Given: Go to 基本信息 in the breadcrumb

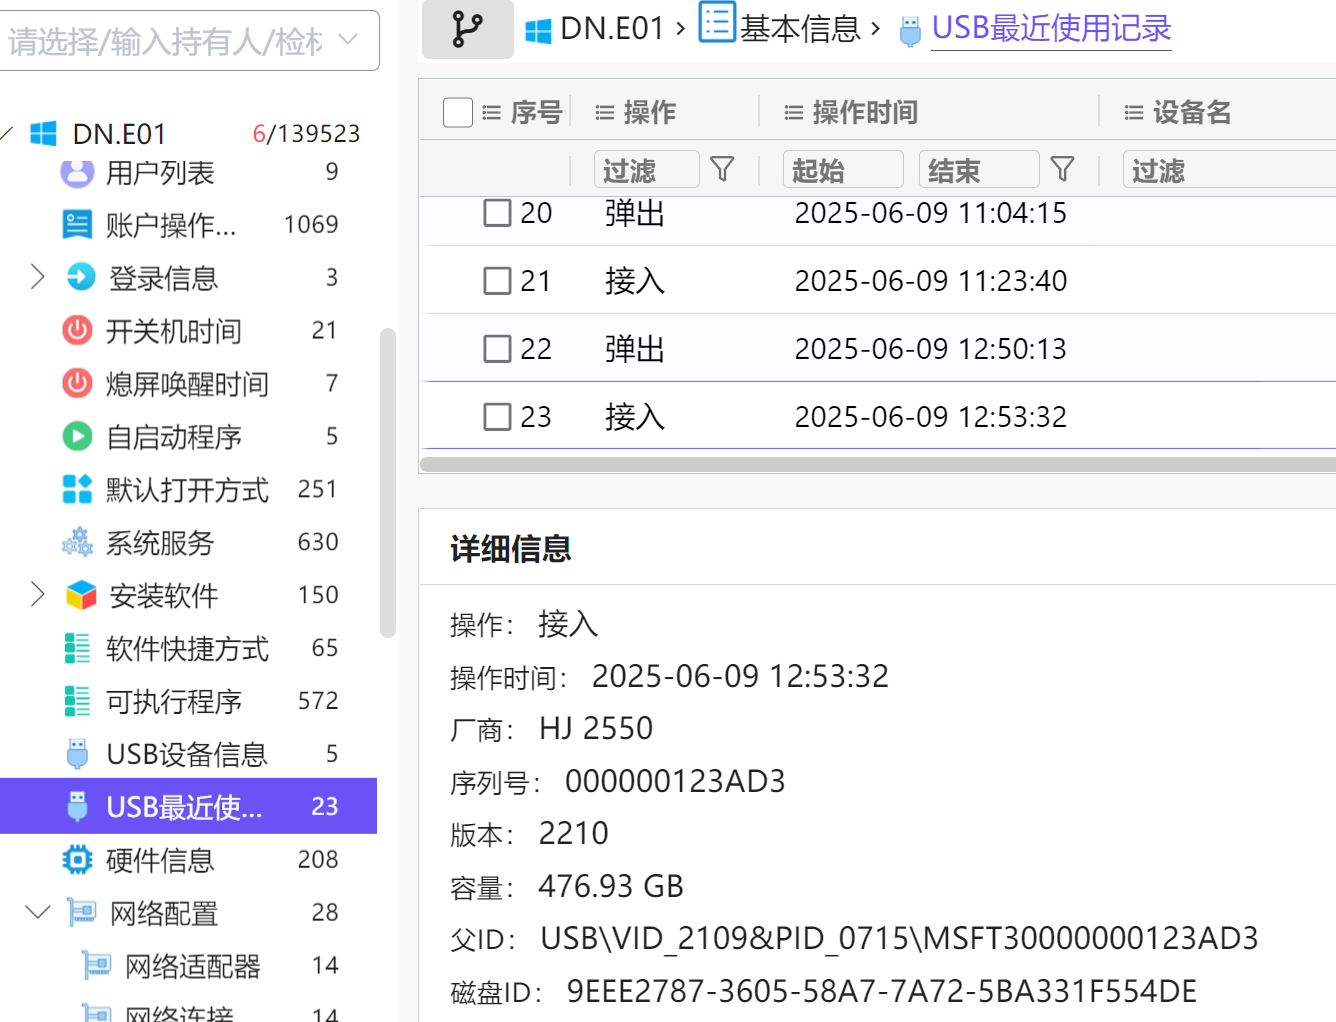Looking at the screenshot, I should (799, 29).
